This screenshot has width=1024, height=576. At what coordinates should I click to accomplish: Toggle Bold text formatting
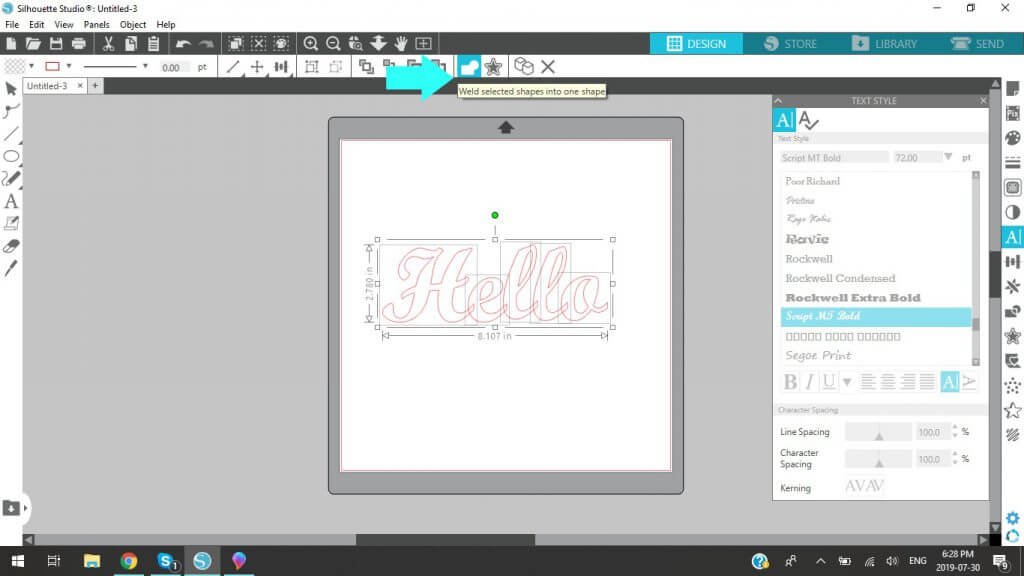tap(790, 381)
